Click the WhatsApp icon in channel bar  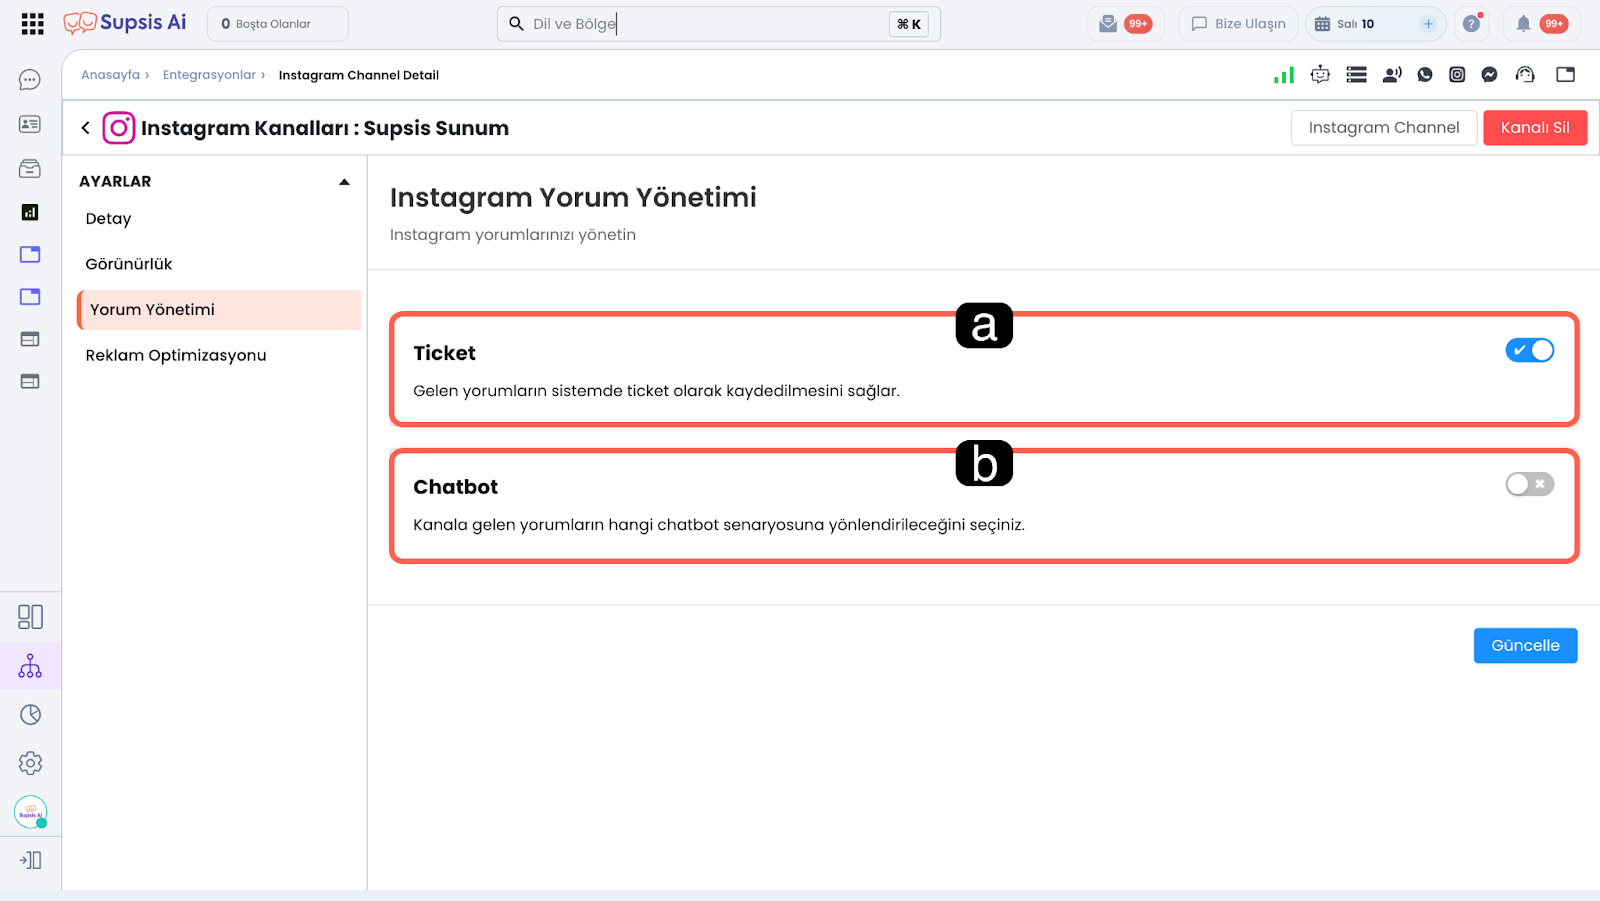(x=1425, y=75)
